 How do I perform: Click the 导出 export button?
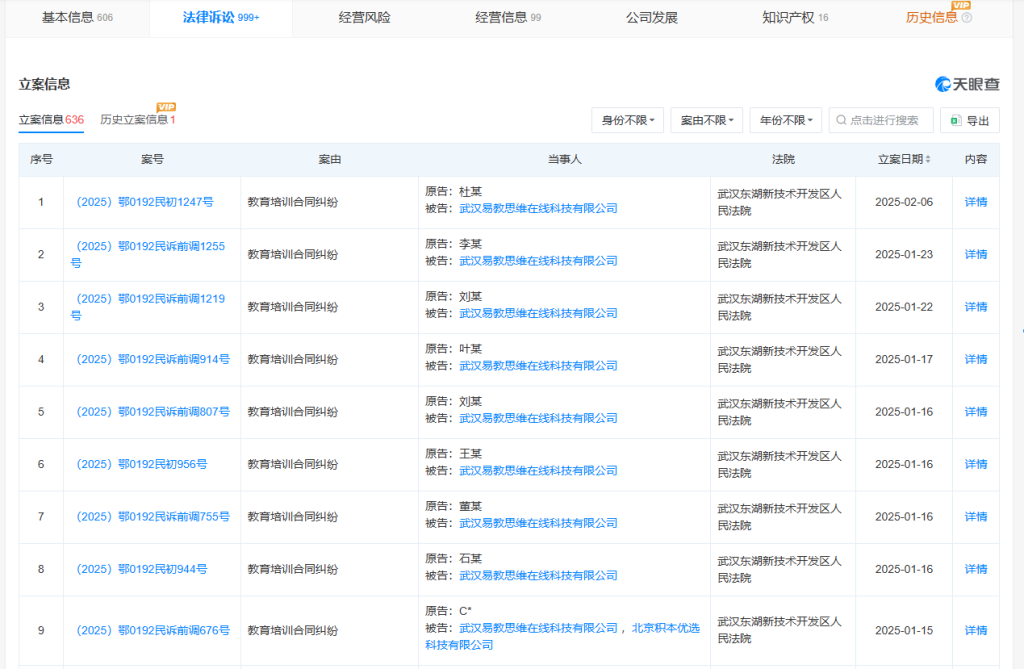point(970,120)
